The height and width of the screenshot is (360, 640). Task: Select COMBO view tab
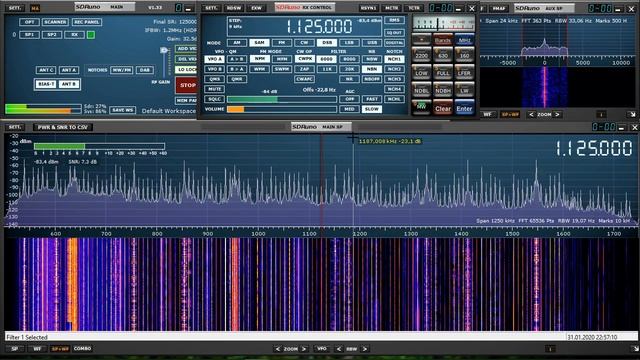(82, 349)
